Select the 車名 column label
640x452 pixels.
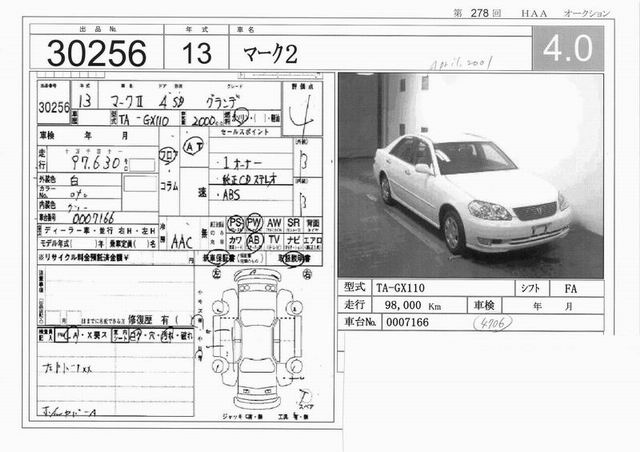[x=246, y=29]
